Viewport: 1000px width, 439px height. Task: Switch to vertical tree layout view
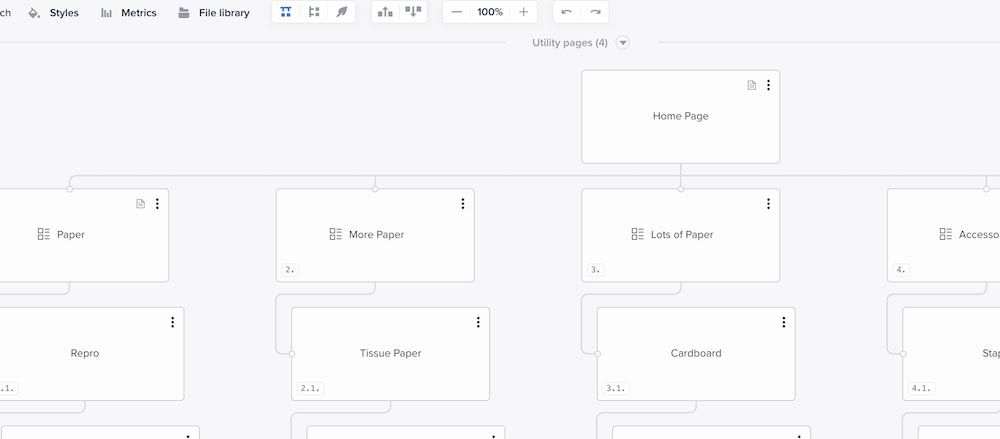point(286,12)
